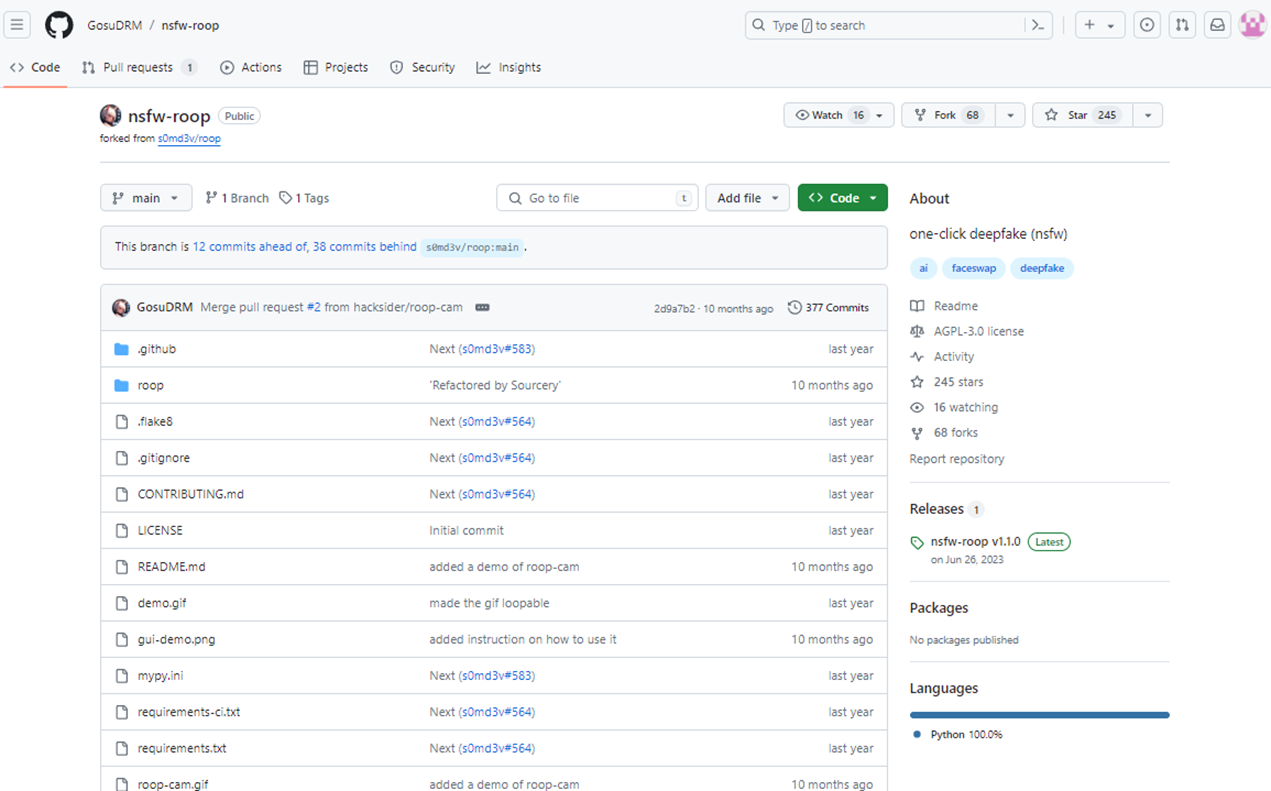Open the notifications inbox icon

pos(1217,25)
